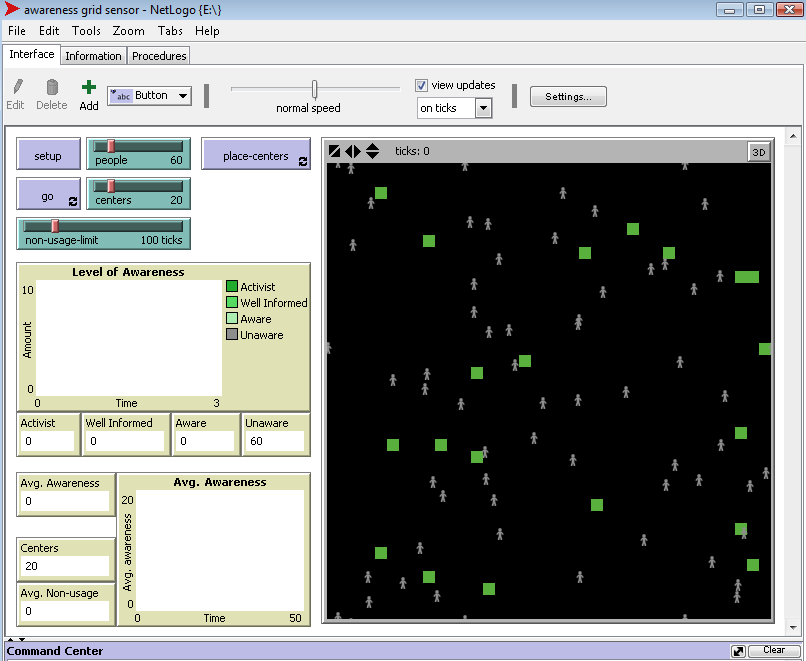Click the Edit pencil icon in toolbar
This screenshot has width=806, height=661.
click(x=15, y=88)
